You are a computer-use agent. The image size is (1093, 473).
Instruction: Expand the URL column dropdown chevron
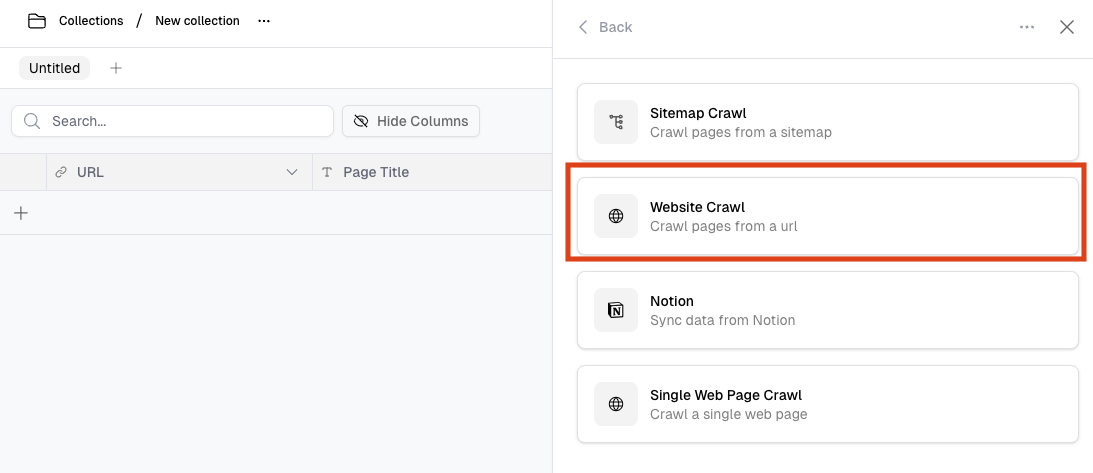click(x=292, y=172)
